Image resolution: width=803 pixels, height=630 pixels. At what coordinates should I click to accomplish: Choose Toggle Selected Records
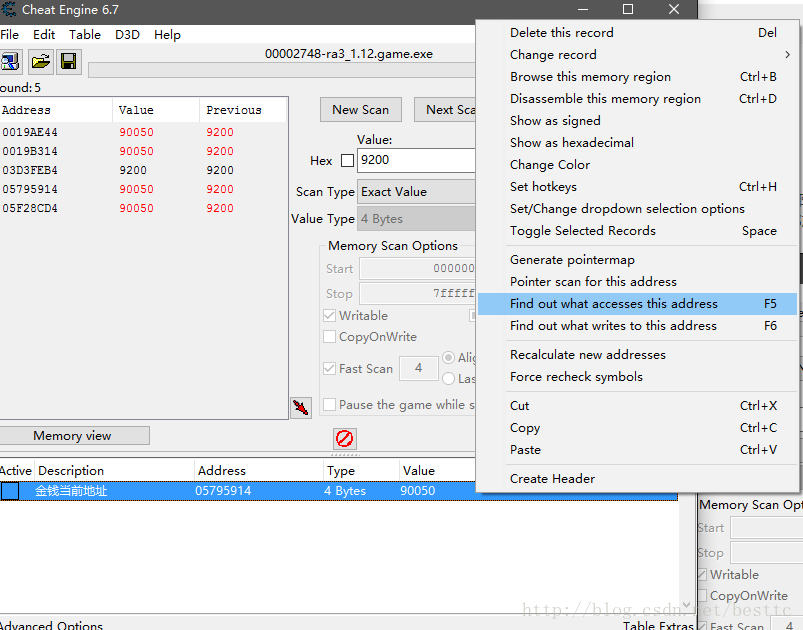(x=637, y=231)
